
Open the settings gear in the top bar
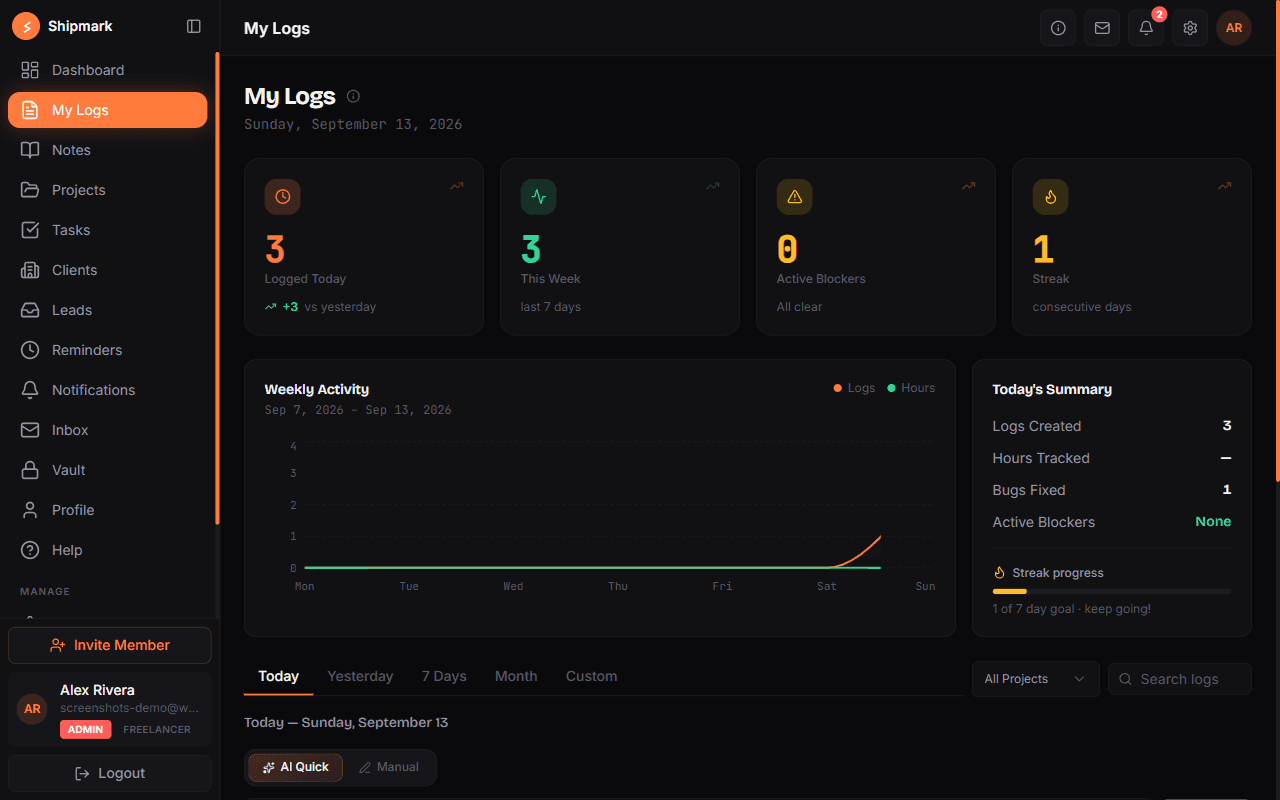pos(1190,28)
